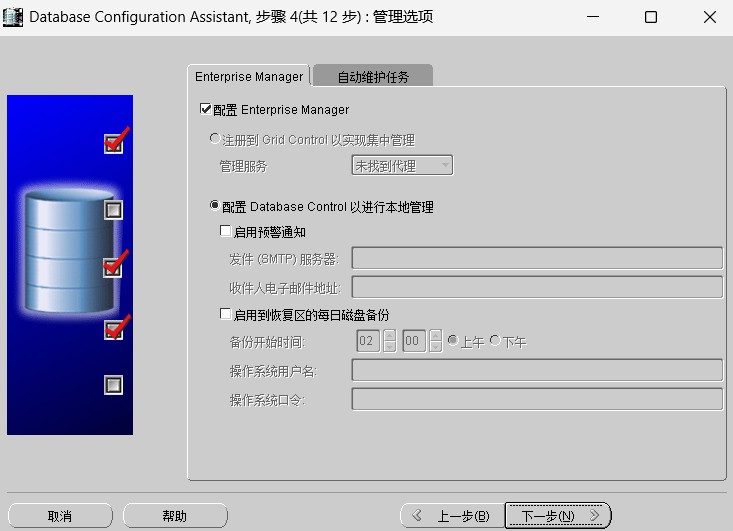Image resolution: width=733 pixels, height=531 pixels.
Task: Minimize the Database Configuration Assistant window
Action: coord(593,17)
